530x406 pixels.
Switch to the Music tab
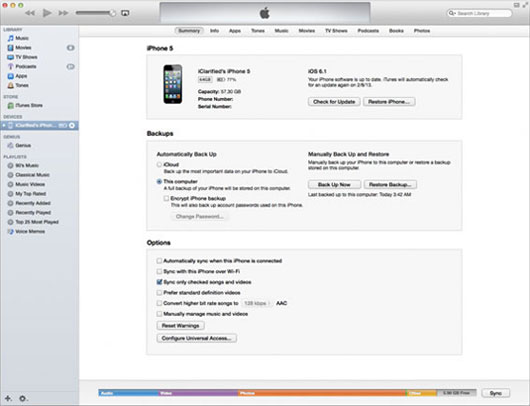pyautogui.click(x=281, y=31)
